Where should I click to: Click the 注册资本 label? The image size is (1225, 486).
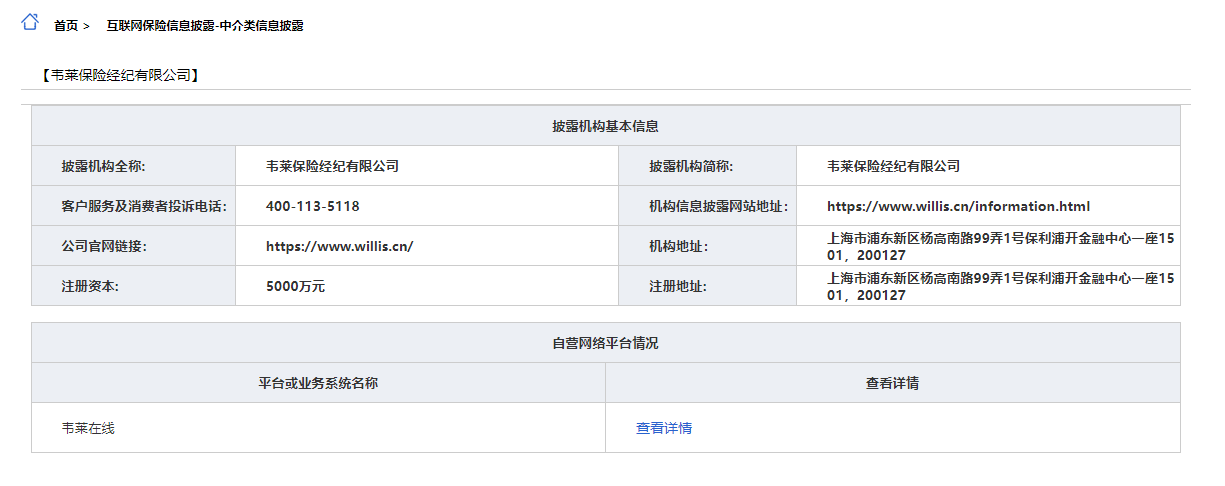[90, 286]
